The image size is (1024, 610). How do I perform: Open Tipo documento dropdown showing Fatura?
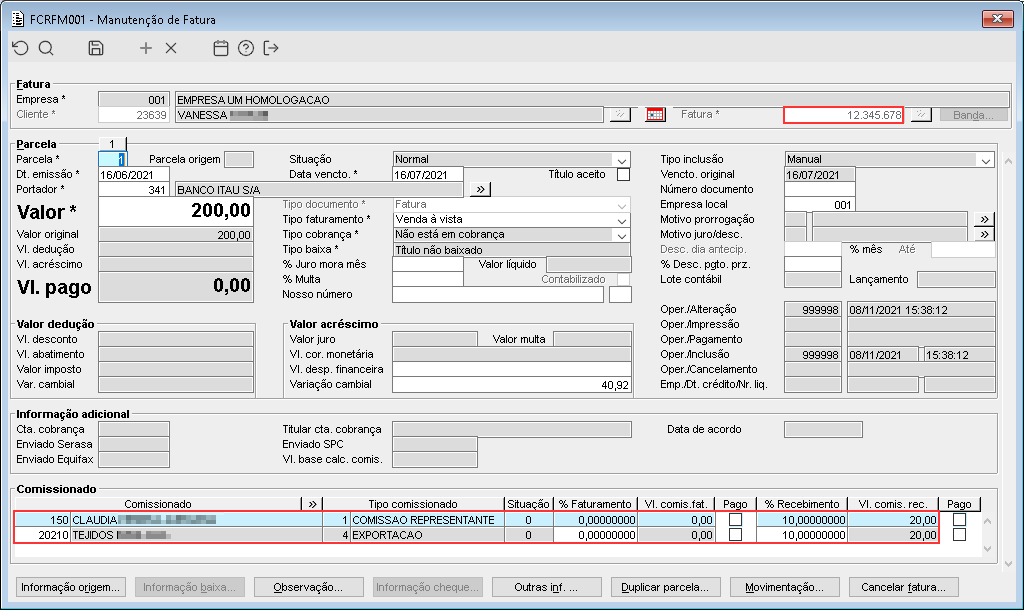621,205
